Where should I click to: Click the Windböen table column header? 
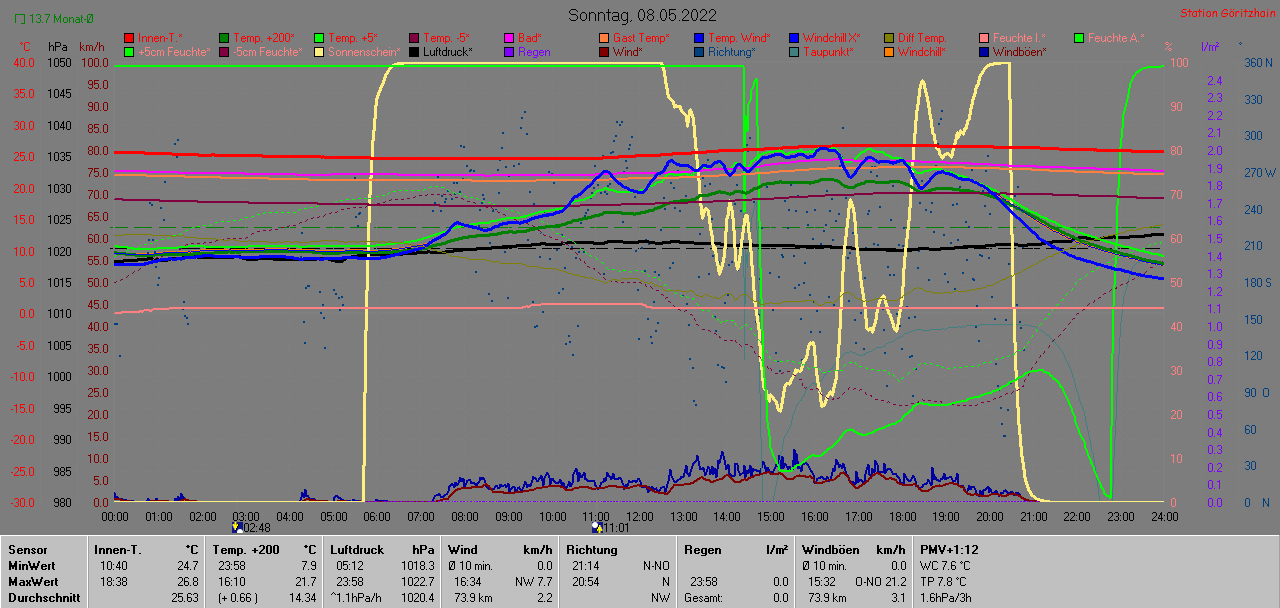(832, 550)
